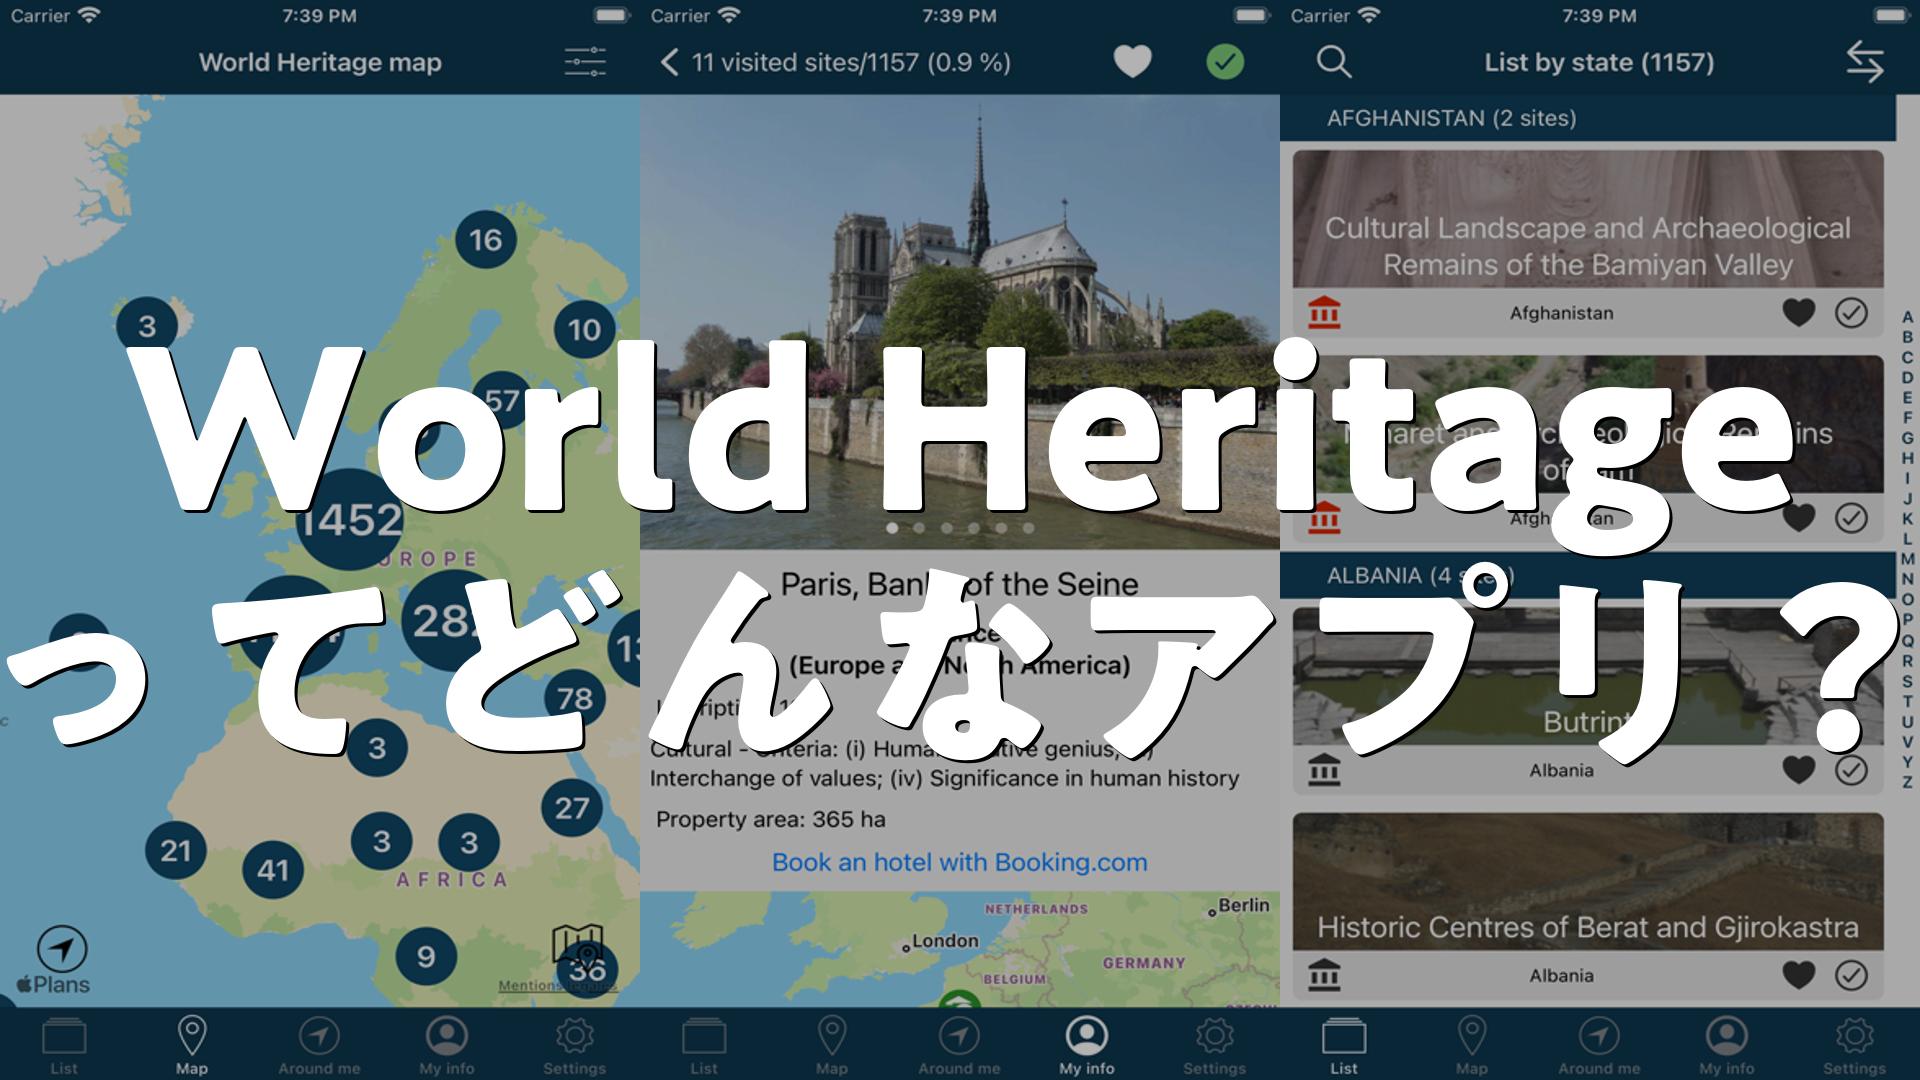The height and width of the screenshot is (1080, 1920).
Task: Check visited for Historic Centres of Berat
Action: [1851, 975]
